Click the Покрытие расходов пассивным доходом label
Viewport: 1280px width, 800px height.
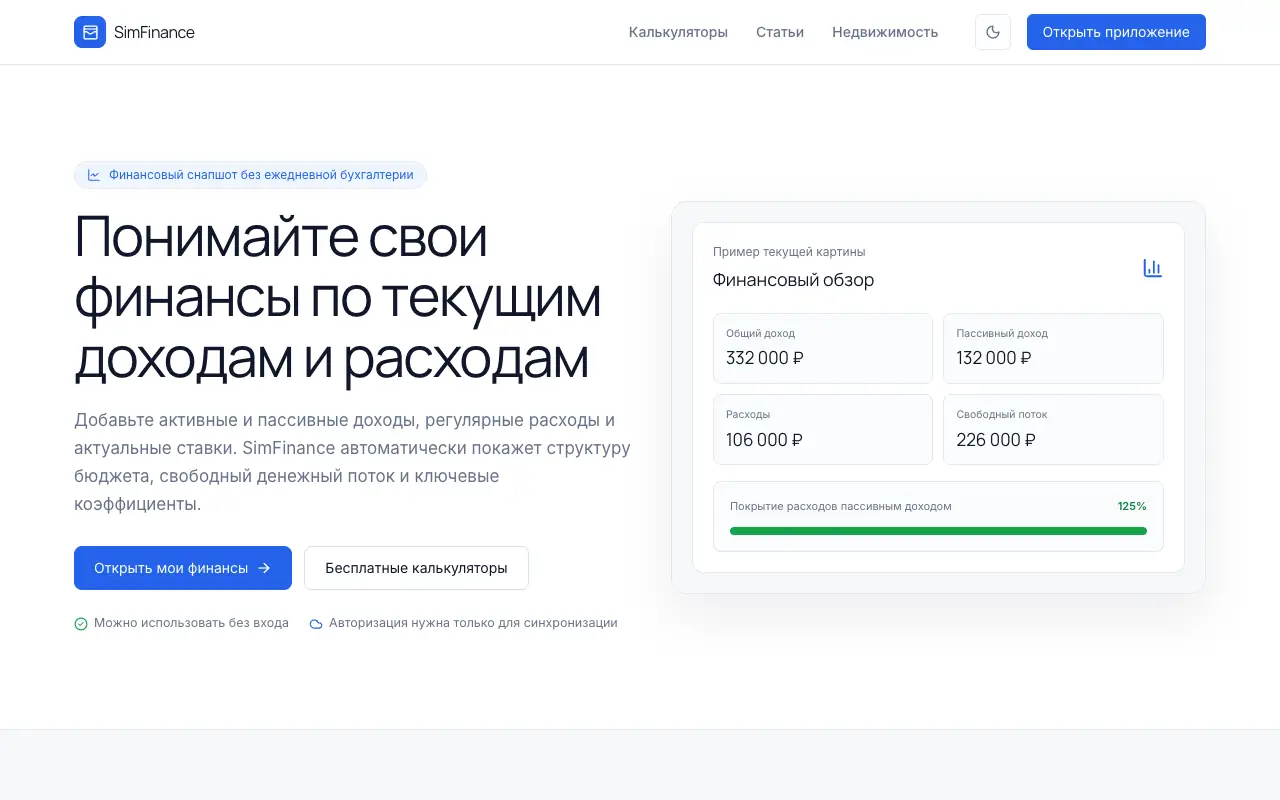(x=841, y=506)
